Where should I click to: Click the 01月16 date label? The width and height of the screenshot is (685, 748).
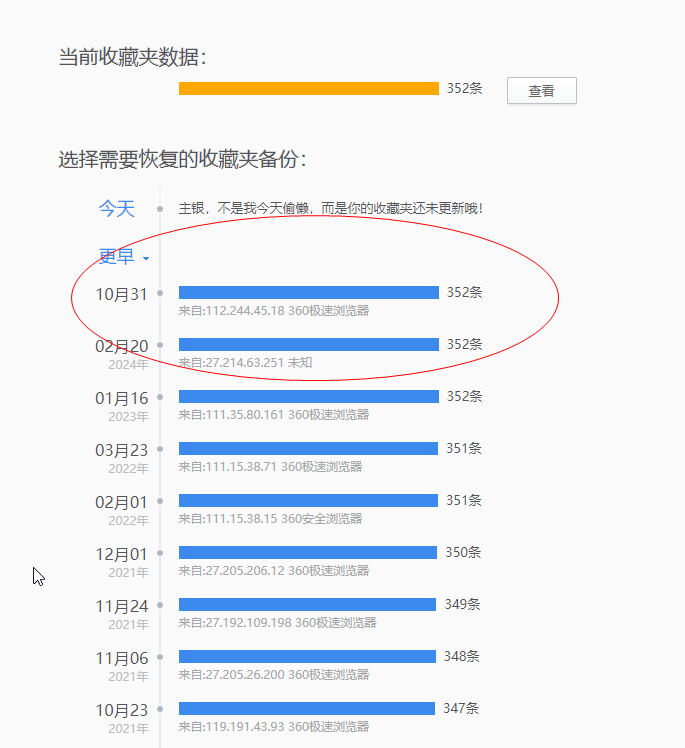pyautogui.click(x=121, y=398)
